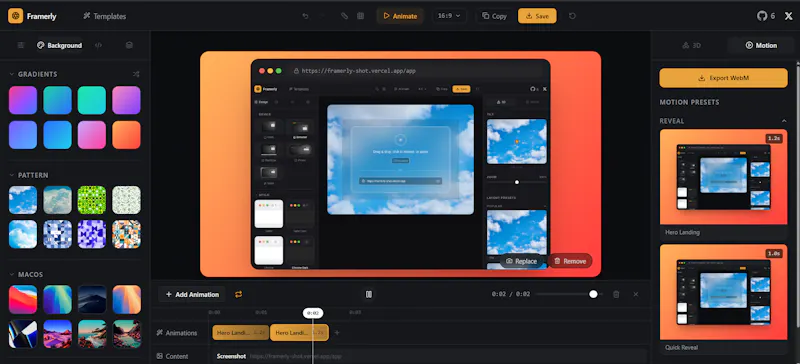Select the Motion tab

tap(761, 45)
